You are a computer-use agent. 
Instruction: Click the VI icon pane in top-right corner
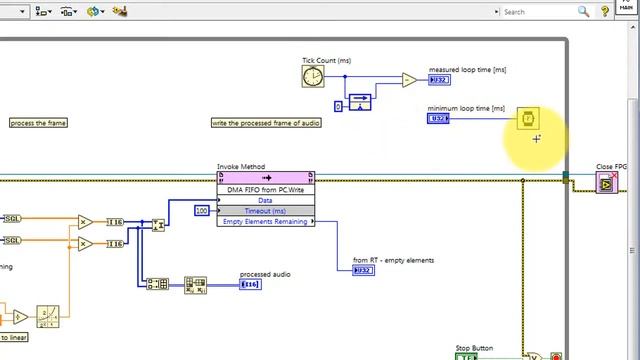point(626,6)
